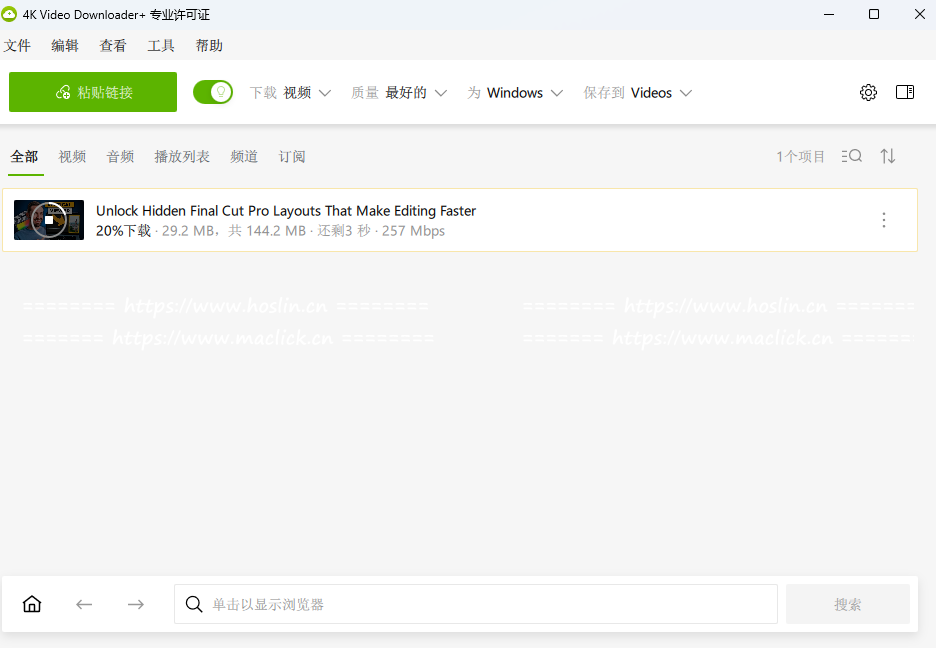
Task: Maximize the 4K Video Downloader+ window
Action: click(x=874, y=14)
